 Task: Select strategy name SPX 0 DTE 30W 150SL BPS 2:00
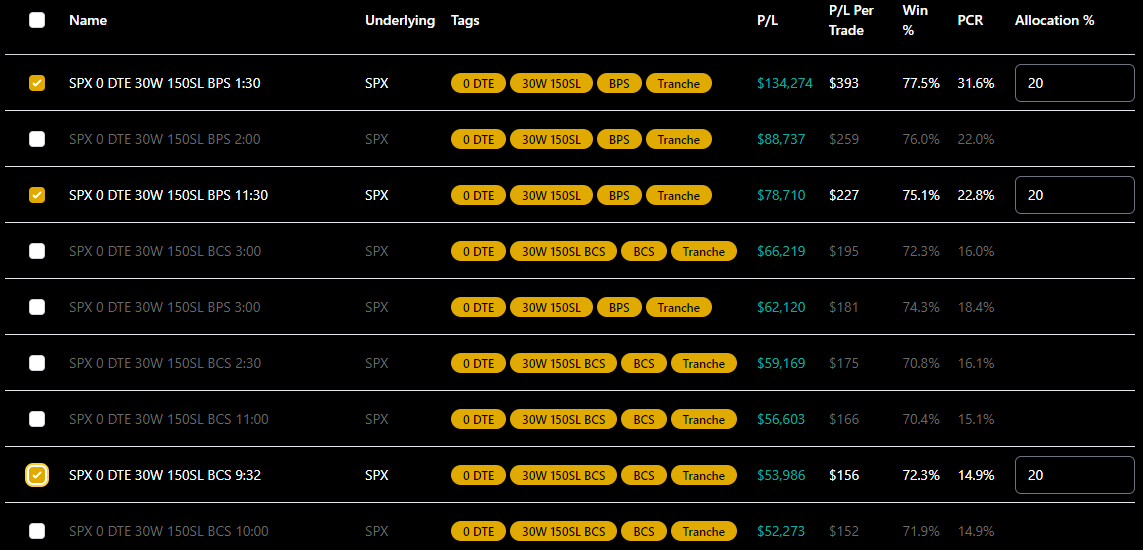click(165, 139)
